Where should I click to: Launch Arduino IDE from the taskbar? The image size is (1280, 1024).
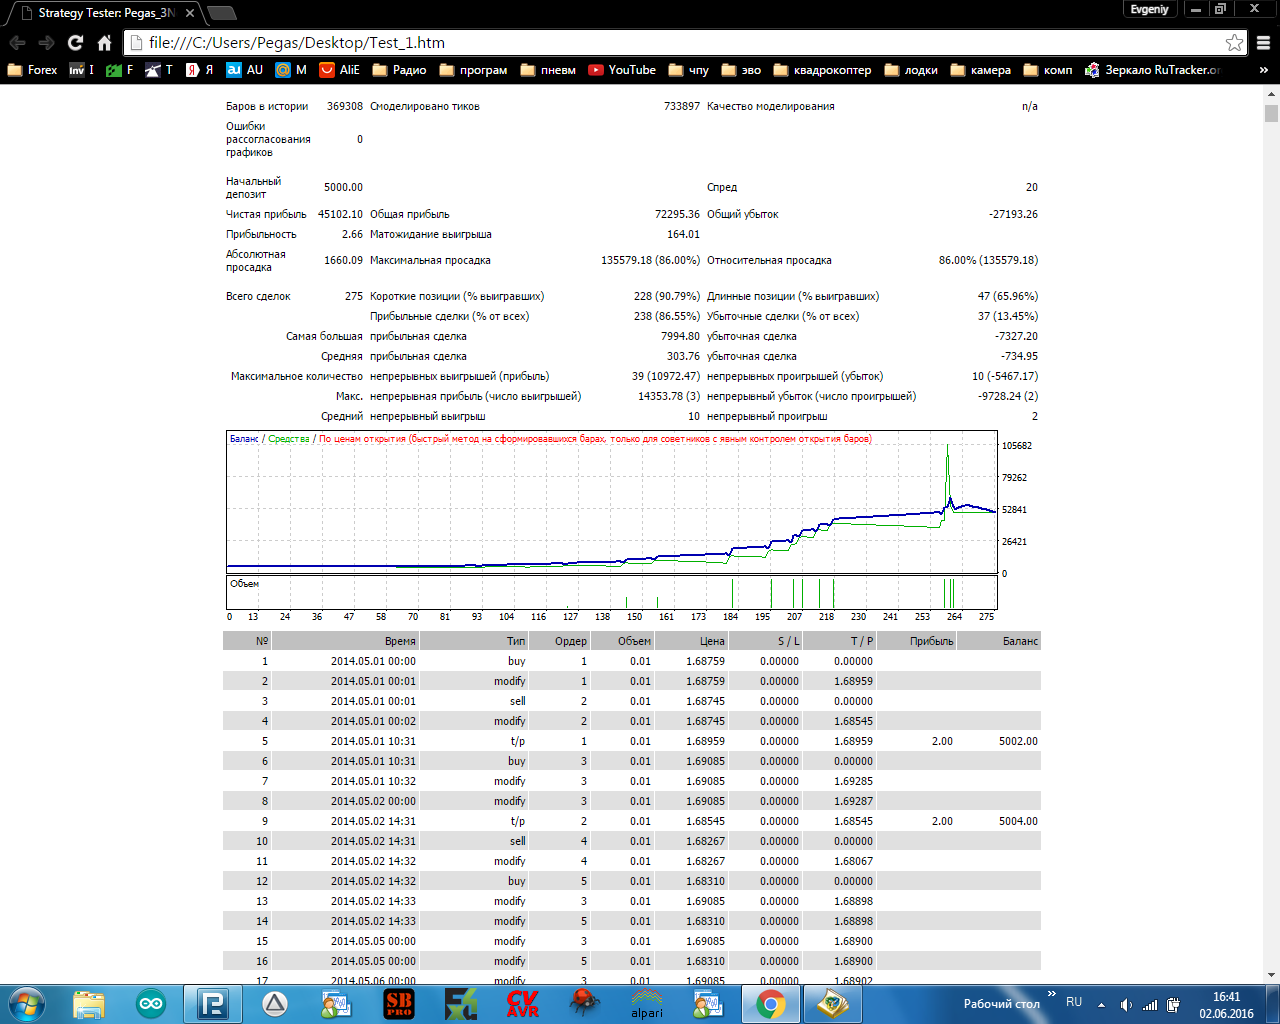[151, 1004]
